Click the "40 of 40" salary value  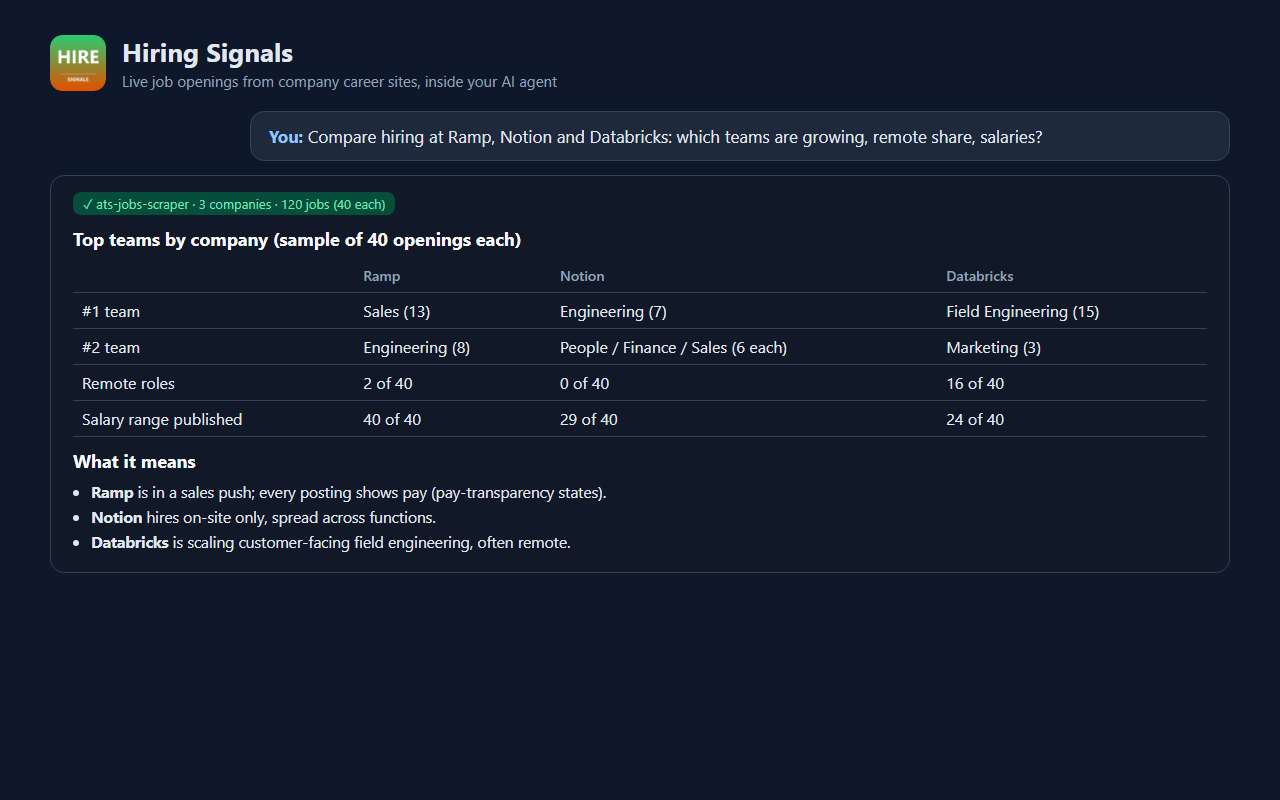coord(392,420)
